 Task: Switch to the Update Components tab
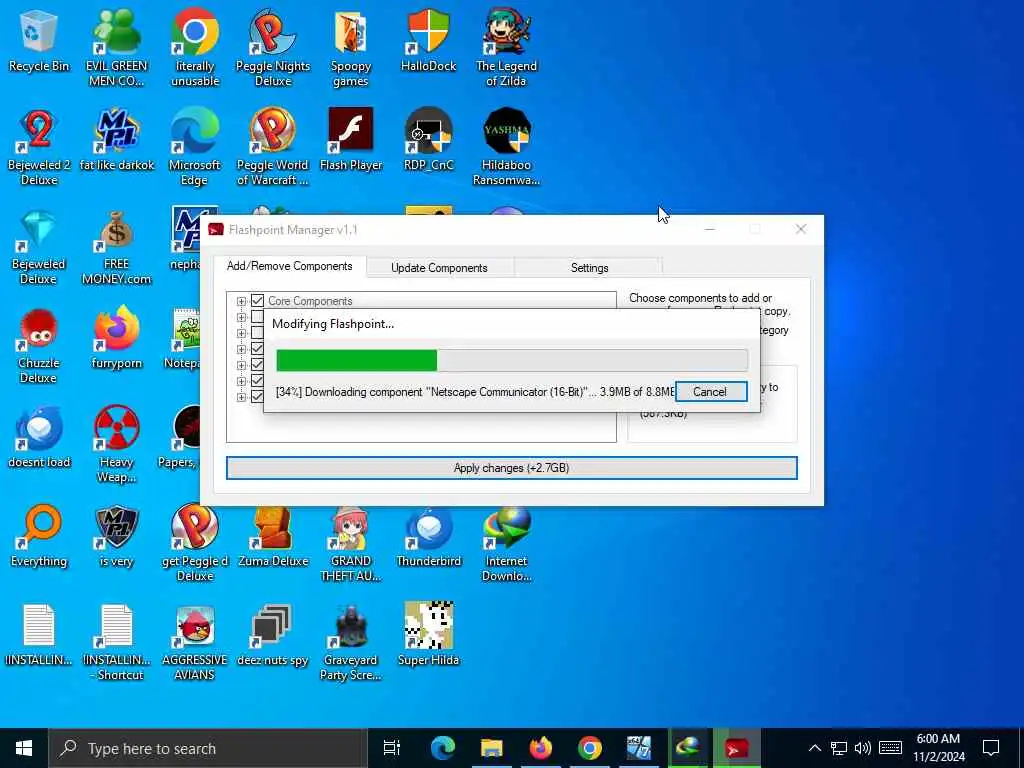pos(439,268)
